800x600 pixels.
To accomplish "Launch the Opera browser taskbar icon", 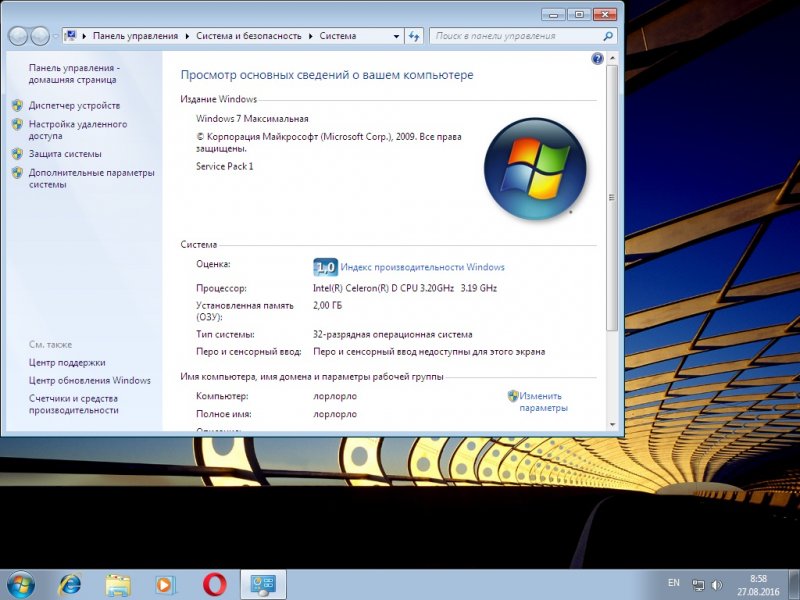I will (x=214, y=584).
